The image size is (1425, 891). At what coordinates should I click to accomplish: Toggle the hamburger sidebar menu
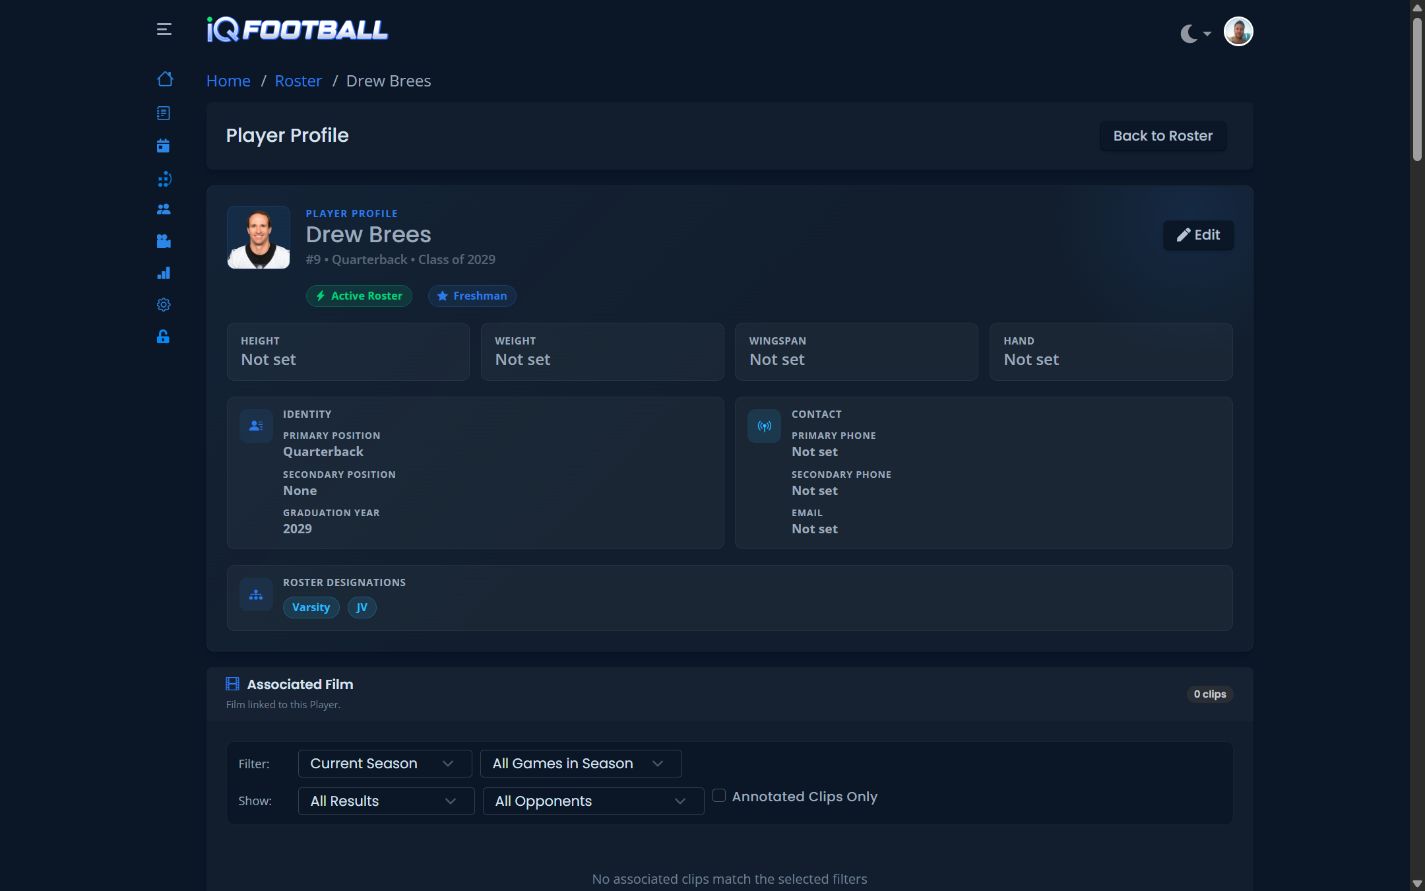[x=164, y=30]
